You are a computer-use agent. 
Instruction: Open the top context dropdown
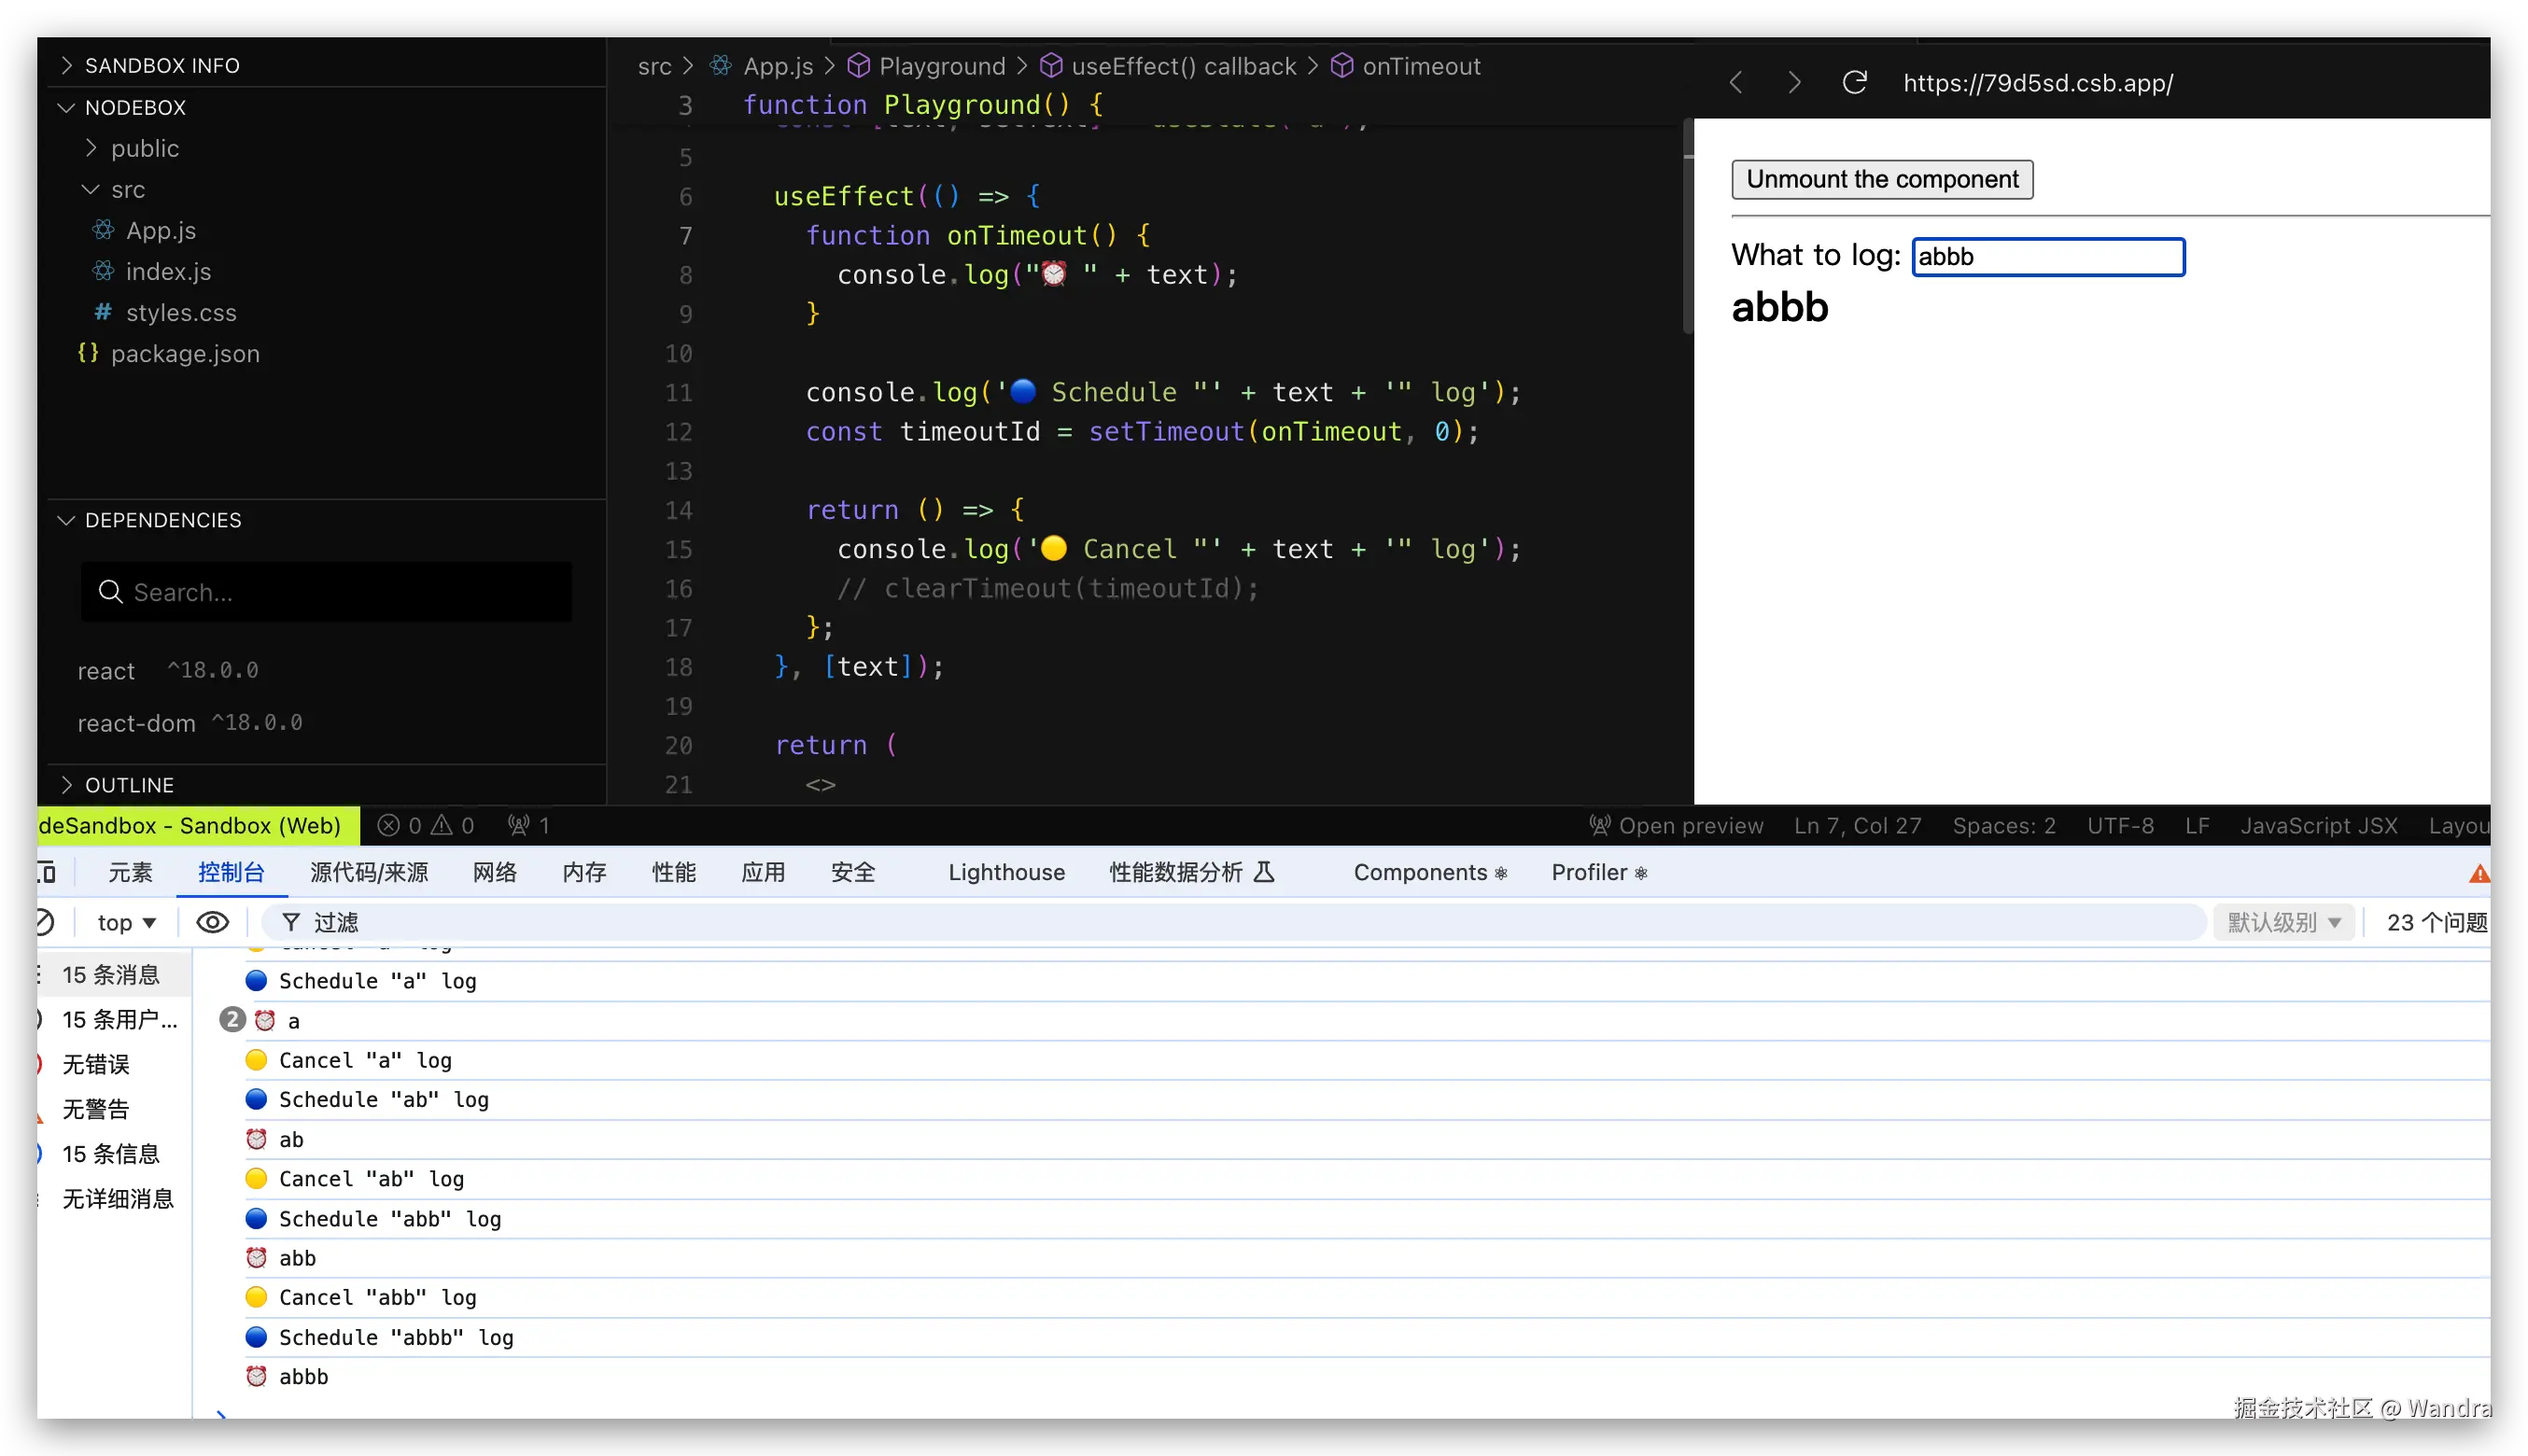pos(126,922)
